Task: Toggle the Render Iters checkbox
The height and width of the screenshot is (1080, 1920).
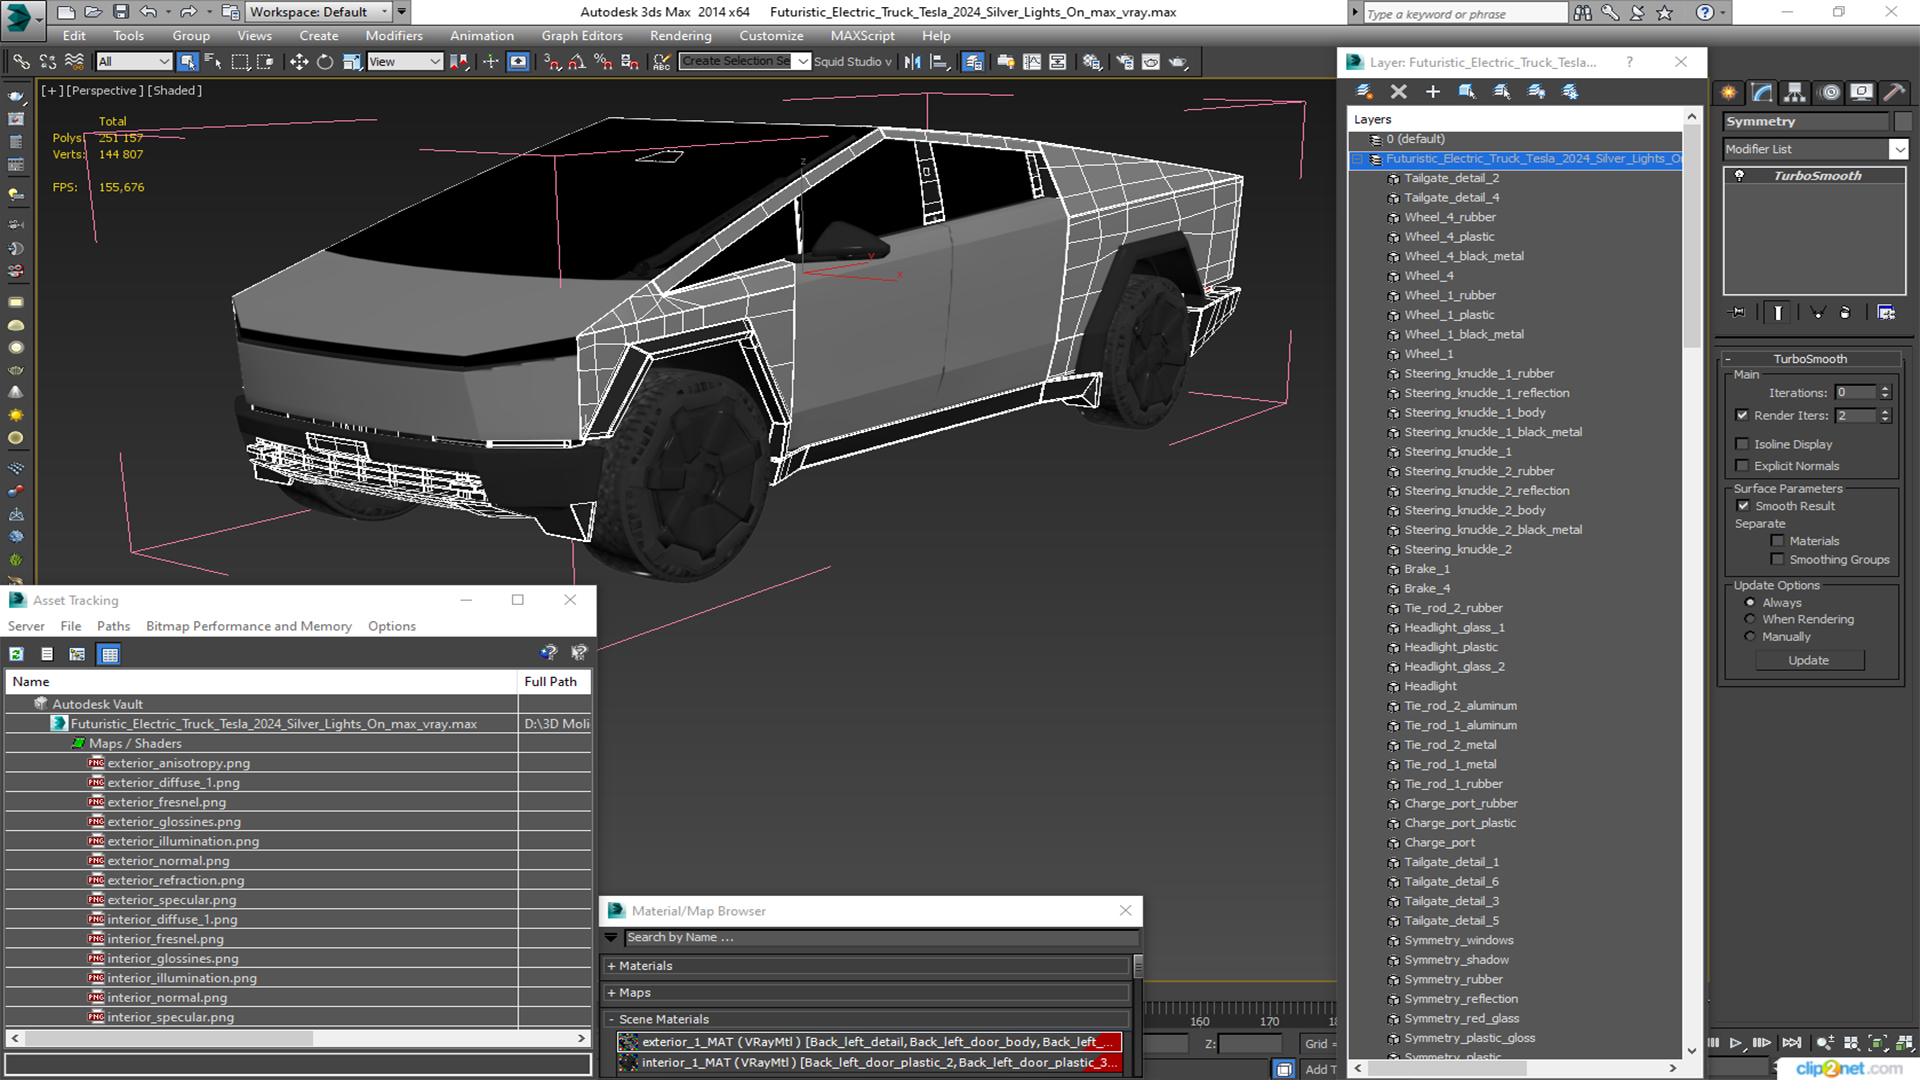Action: (1742, 415)
